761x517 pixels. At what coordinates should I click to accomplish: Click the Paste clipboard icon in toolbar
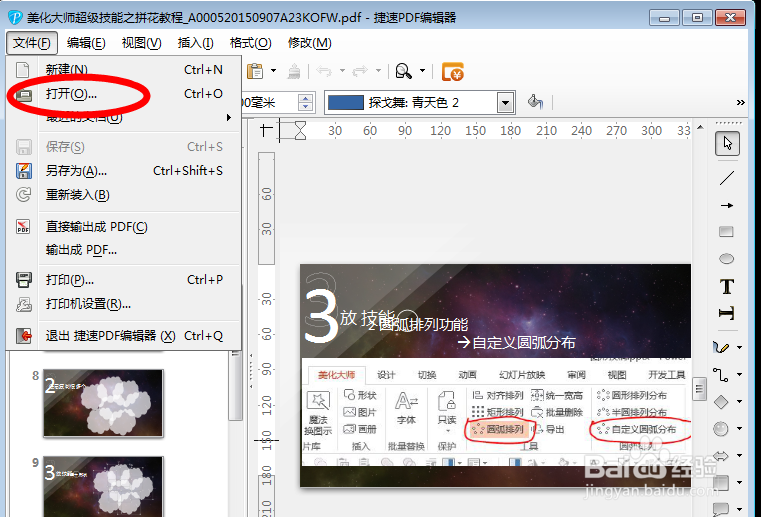[255, 71]
